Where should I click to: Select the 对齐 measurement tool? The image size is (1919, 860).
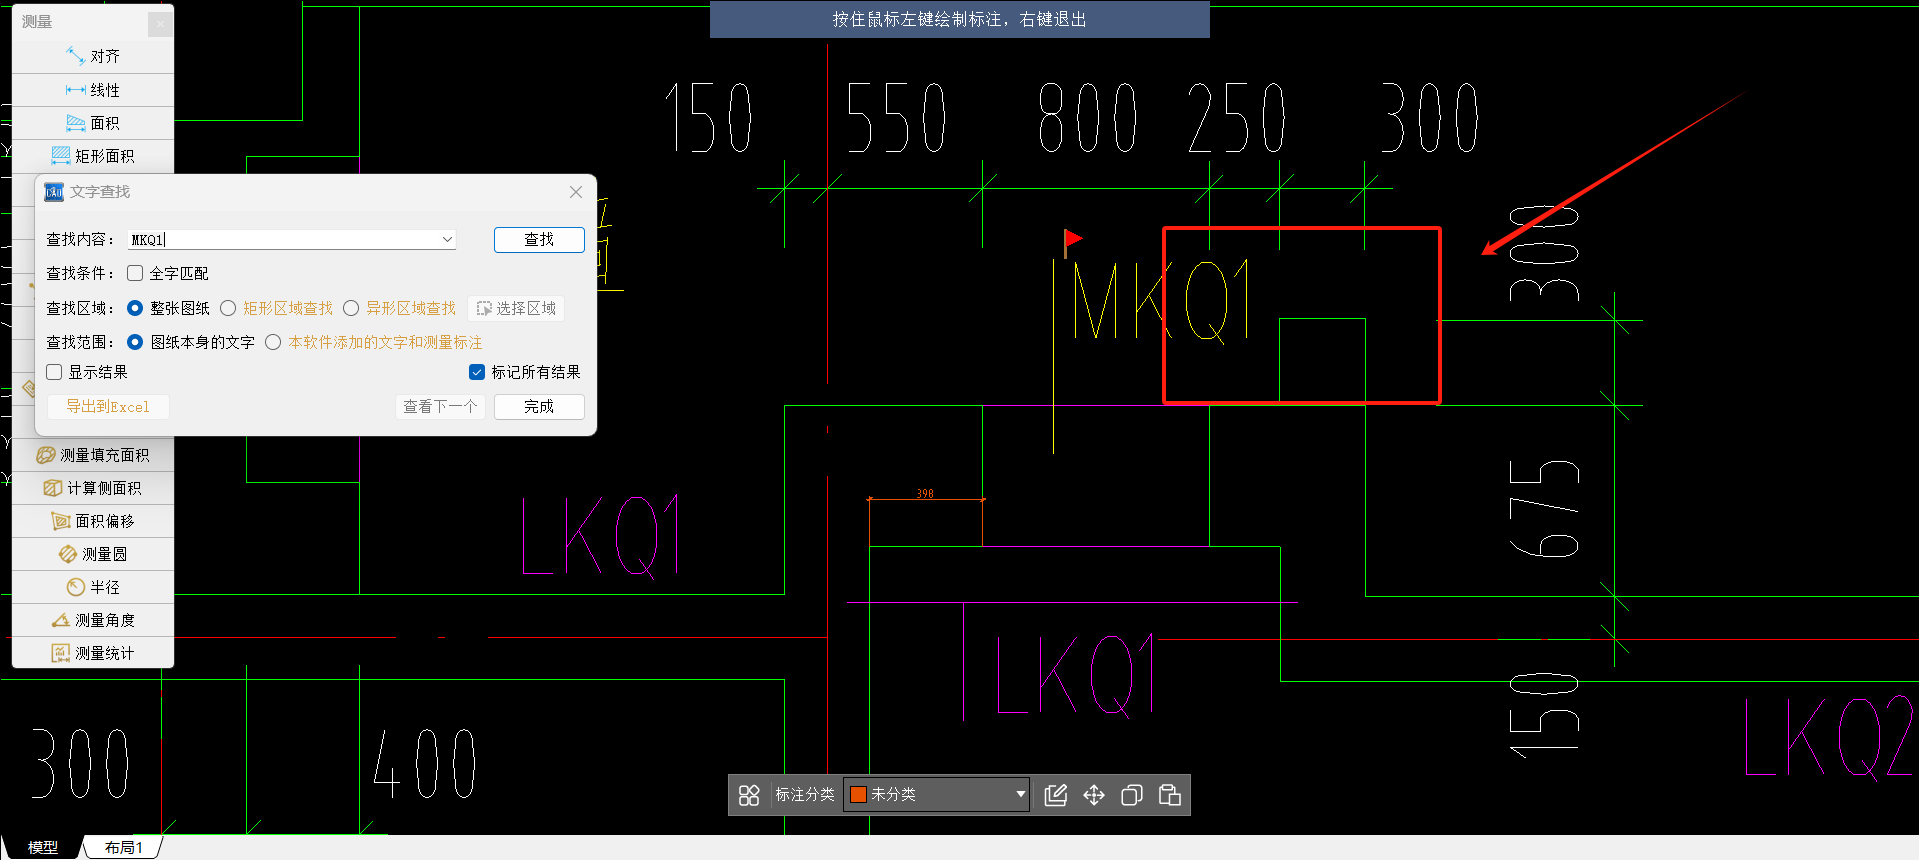point(93,56)
